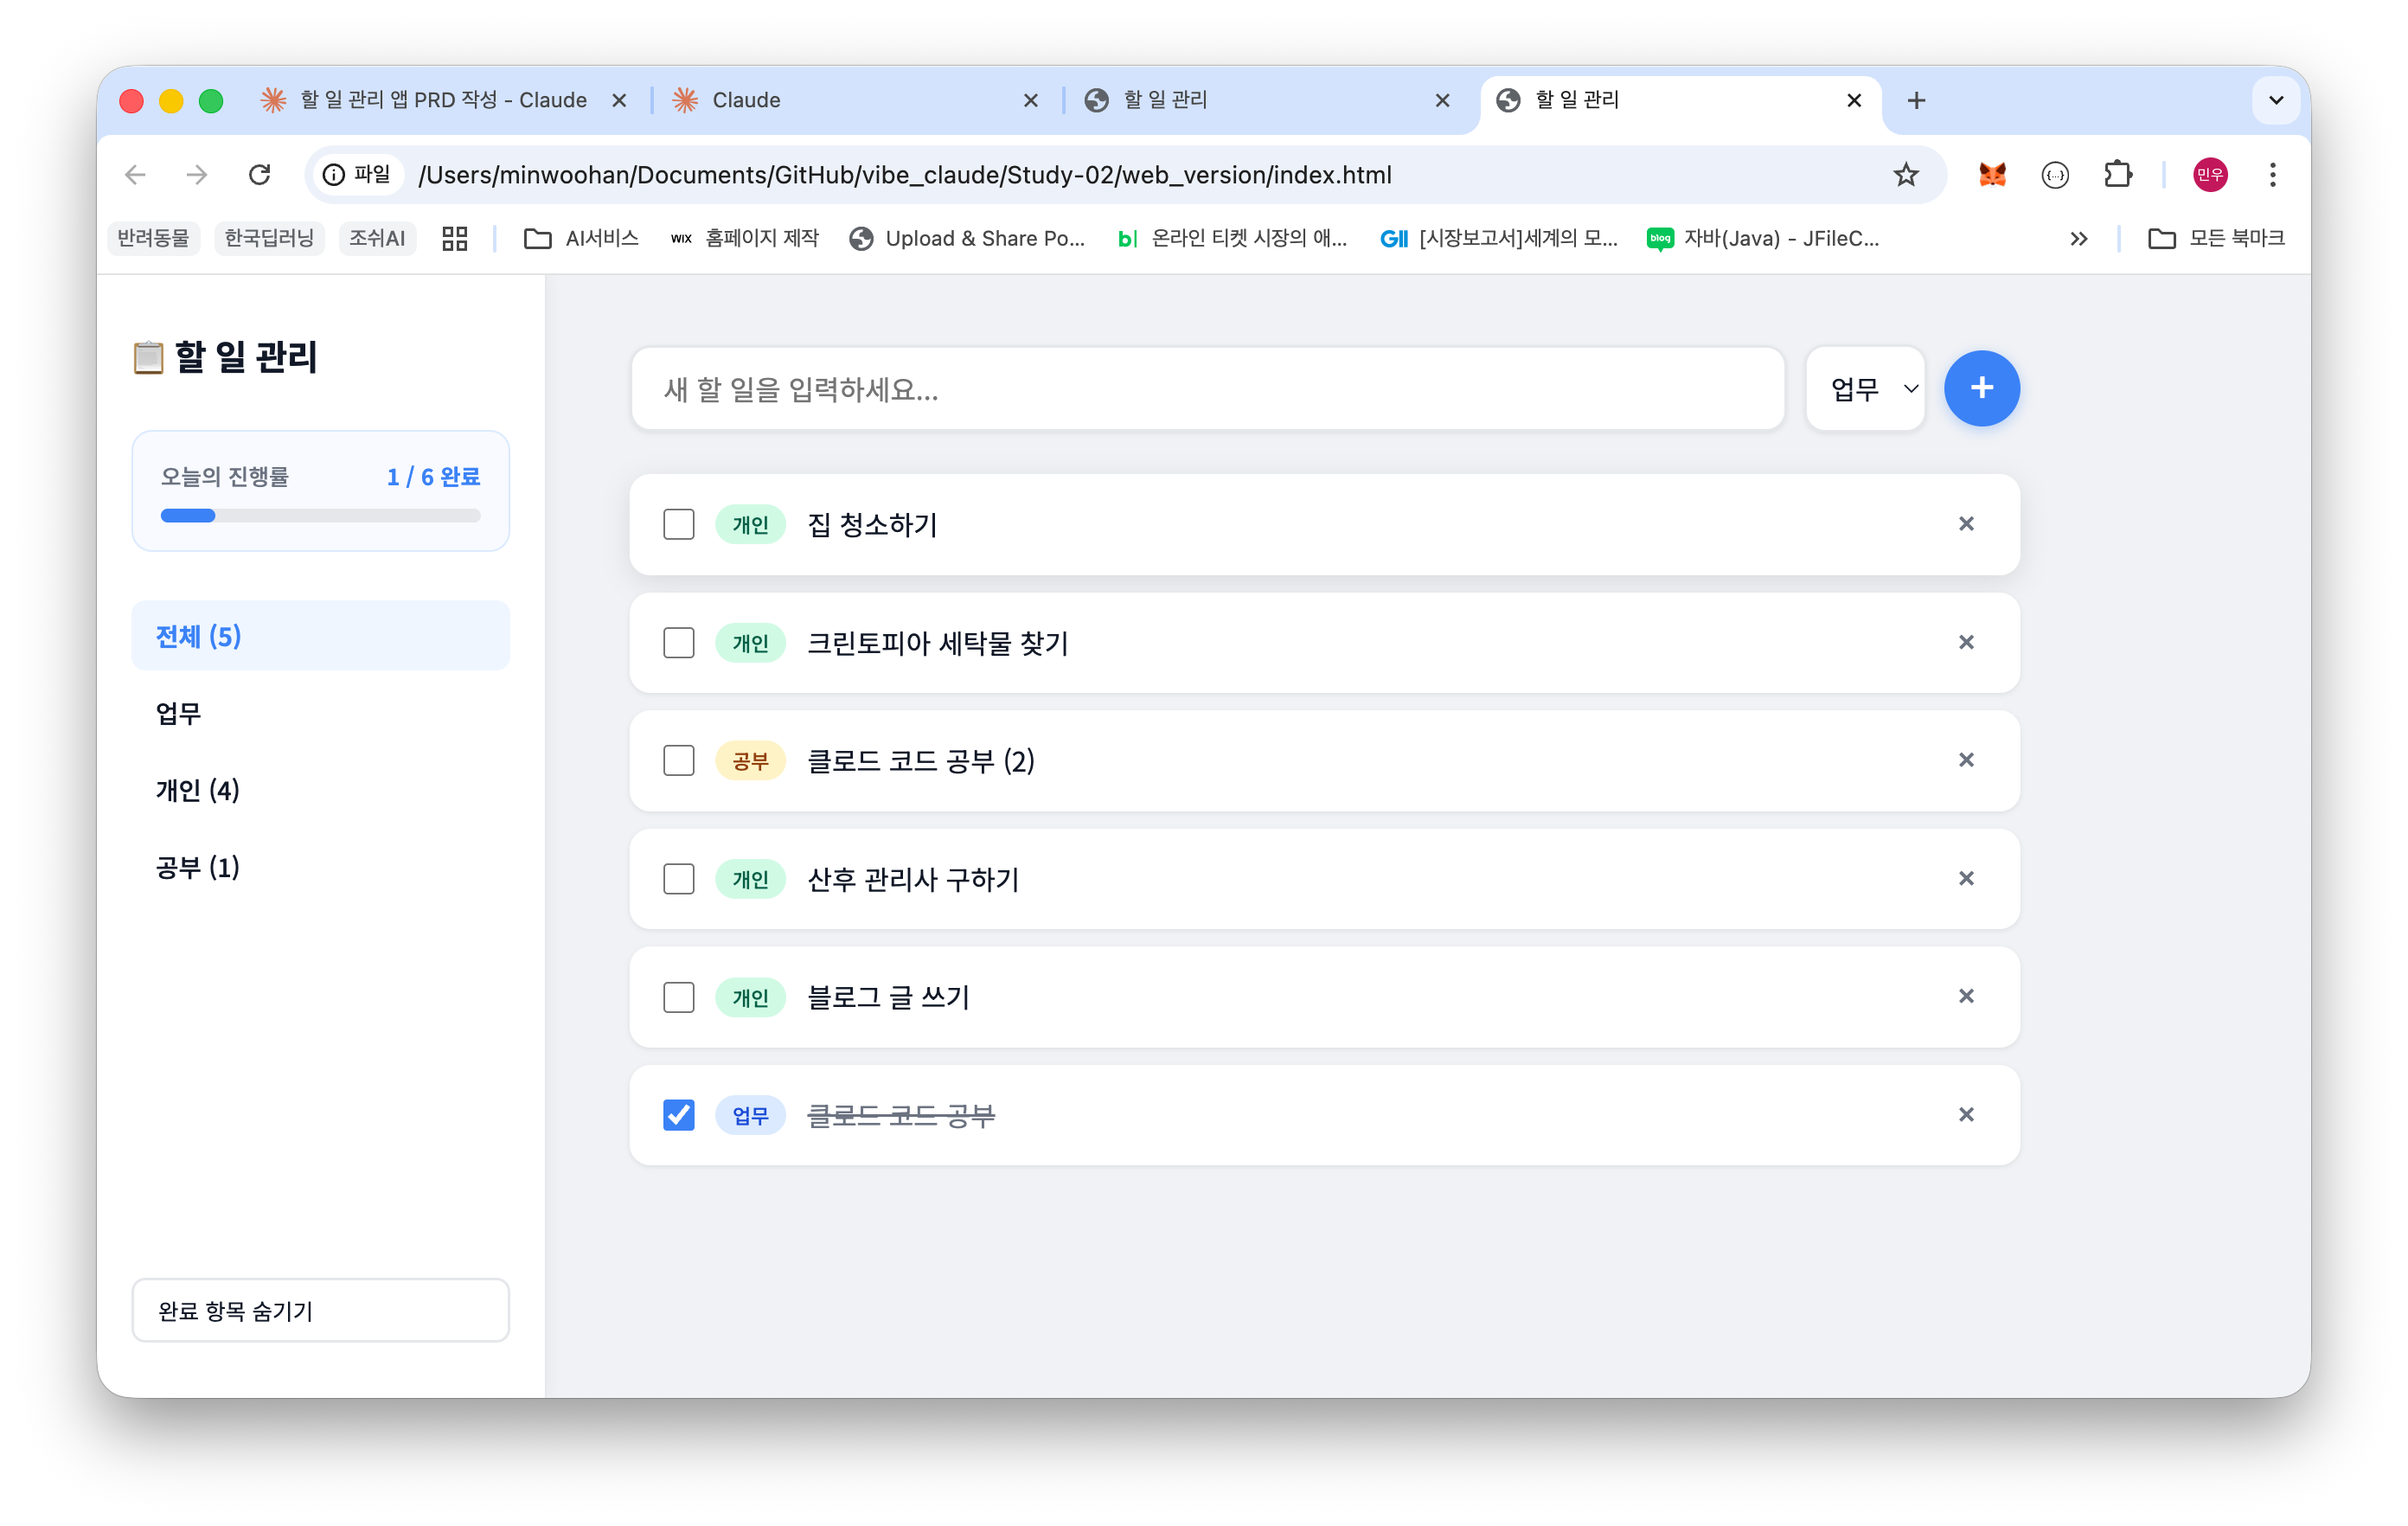The image size is (2408, 1526).
Task: Tick the 산후 관리사 구하기 checkbox
Action: click(x=679, y=879)
